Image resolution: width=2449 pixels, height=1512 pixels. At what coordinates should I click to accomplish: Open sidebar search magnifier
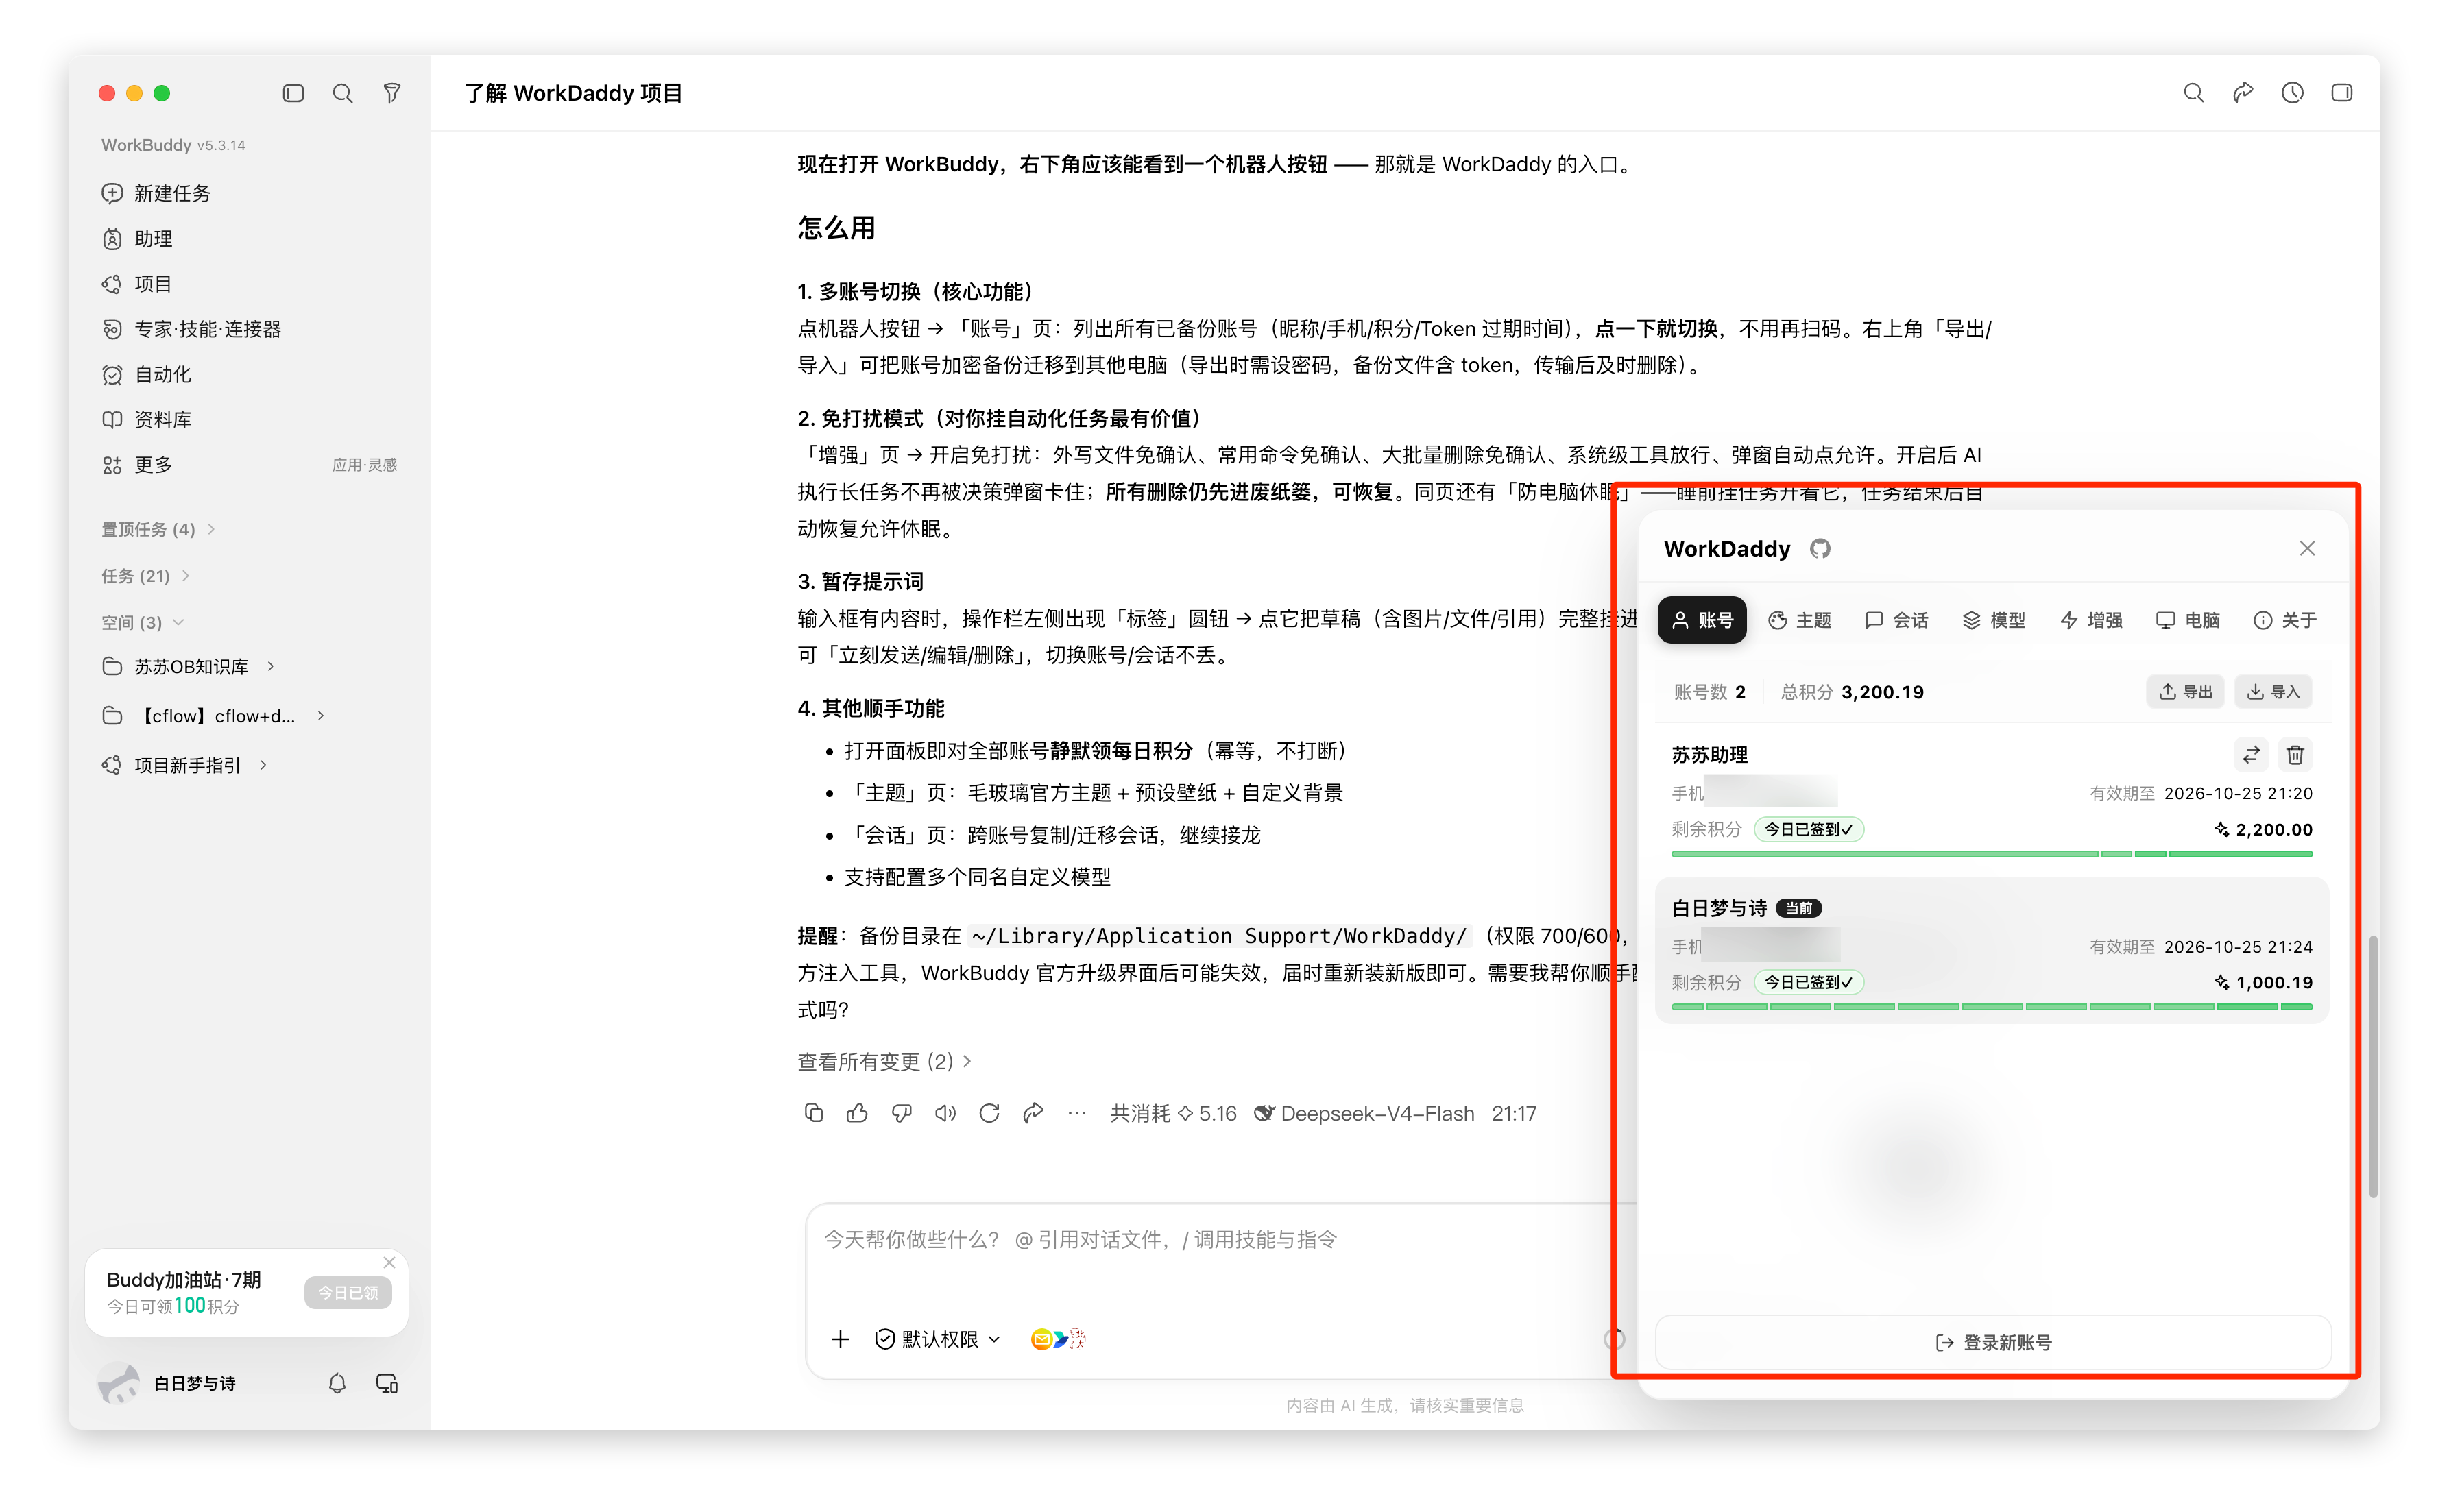click(x=343, y=93)
